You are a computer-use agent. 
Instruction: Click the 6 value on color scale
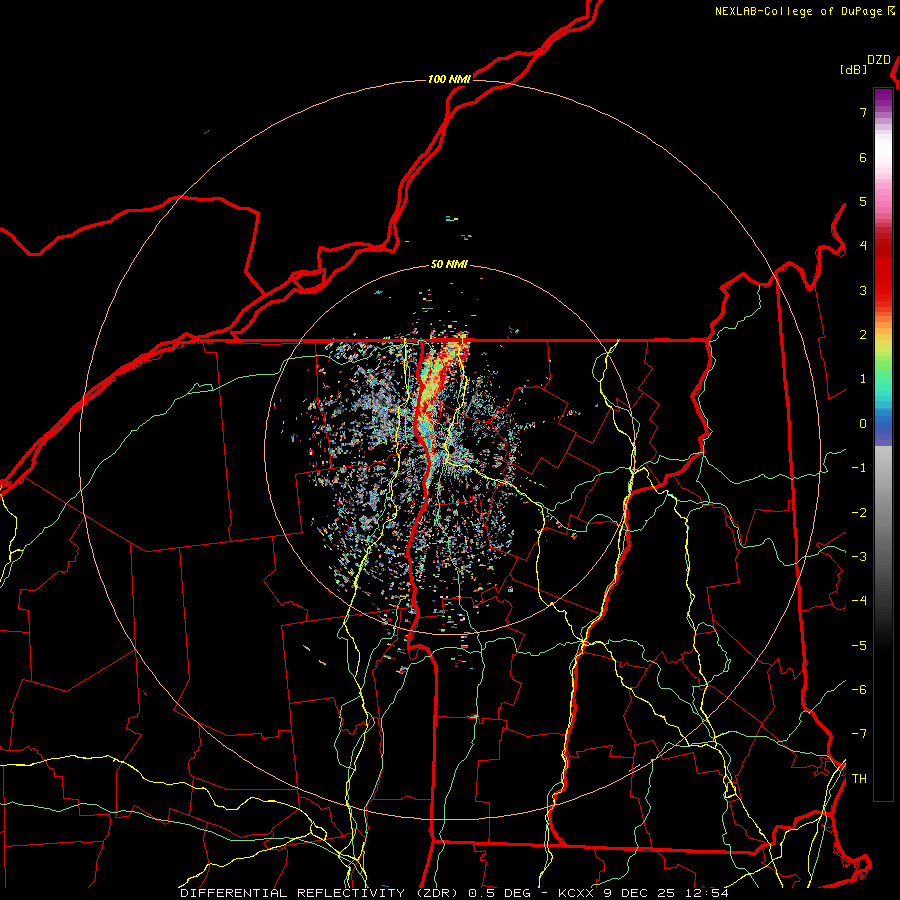pos(863,157)
